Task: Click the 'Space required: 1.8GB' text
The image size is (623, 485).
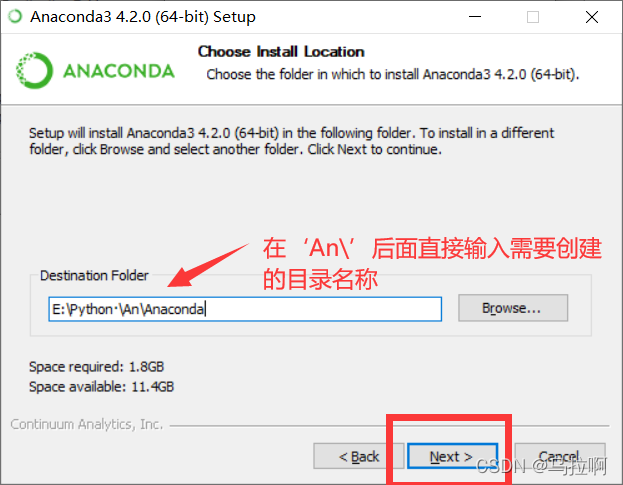Action: (97, 367)
